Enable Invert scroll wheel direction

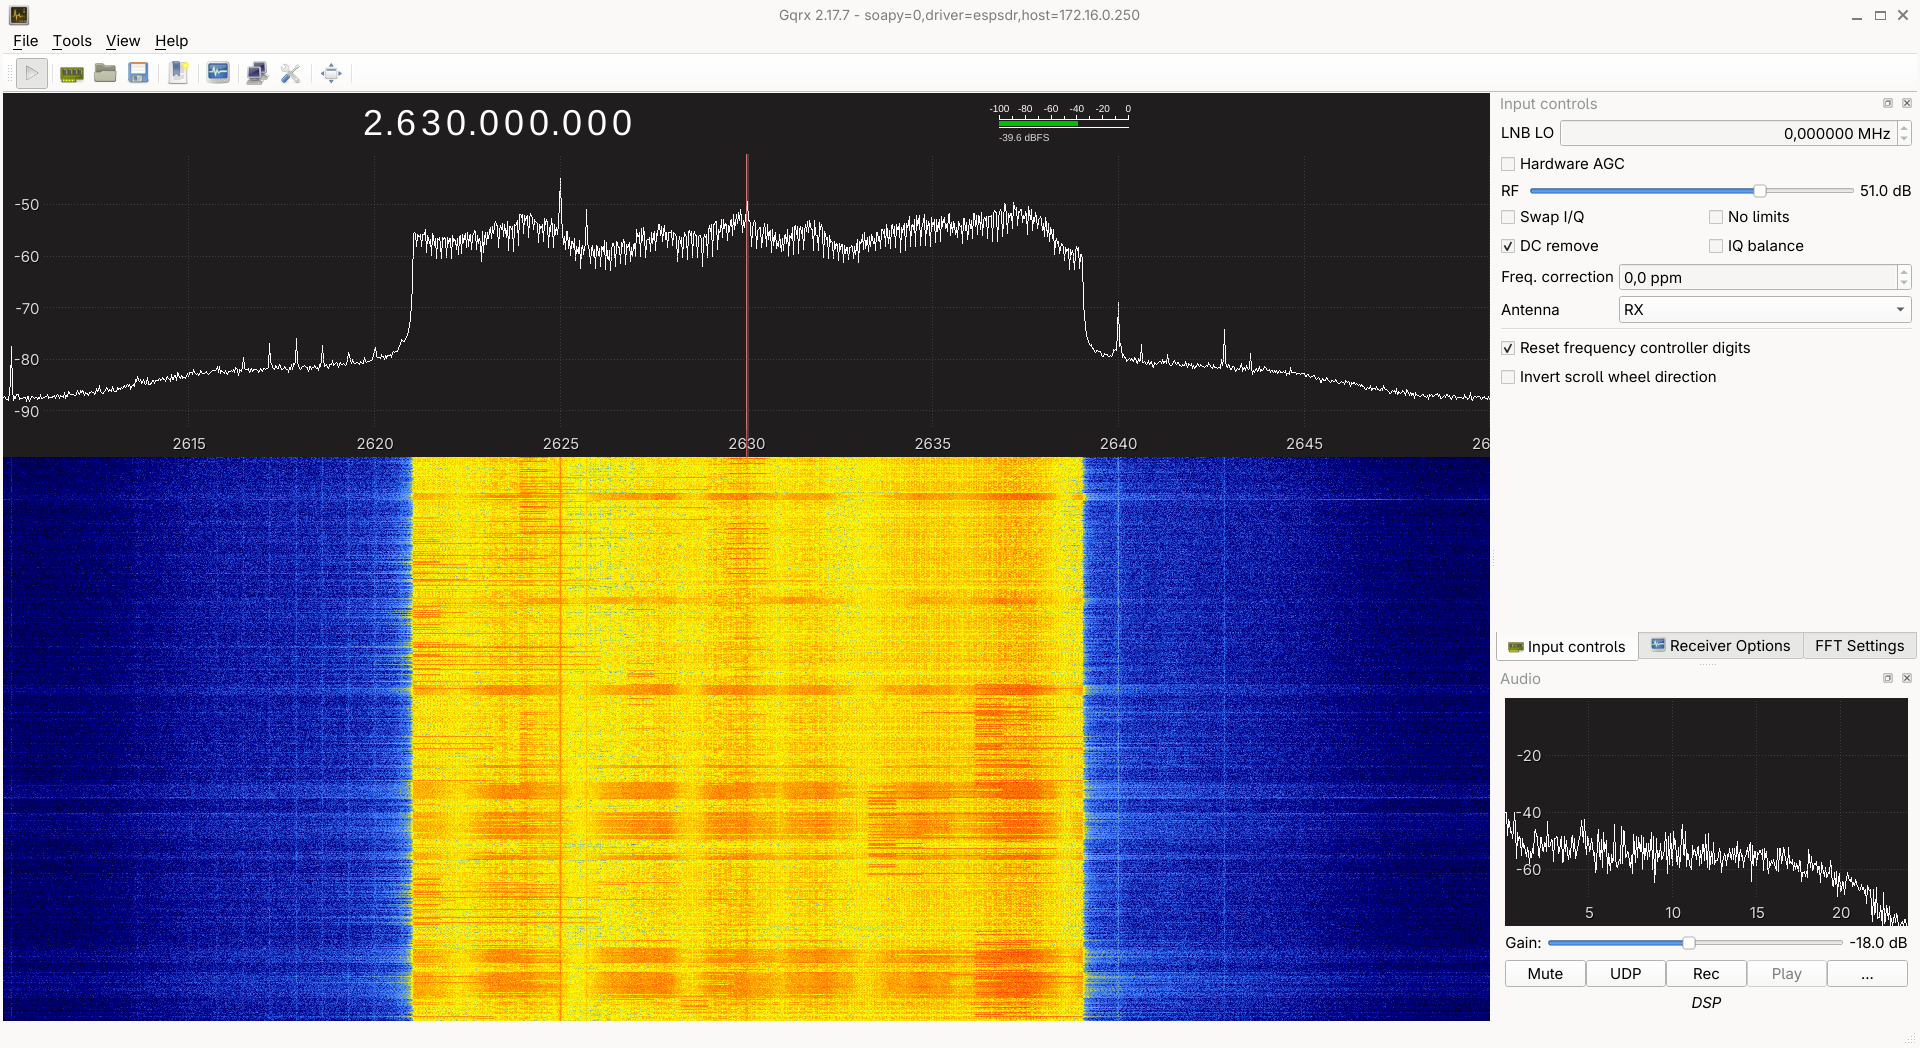click(1508, 377)
